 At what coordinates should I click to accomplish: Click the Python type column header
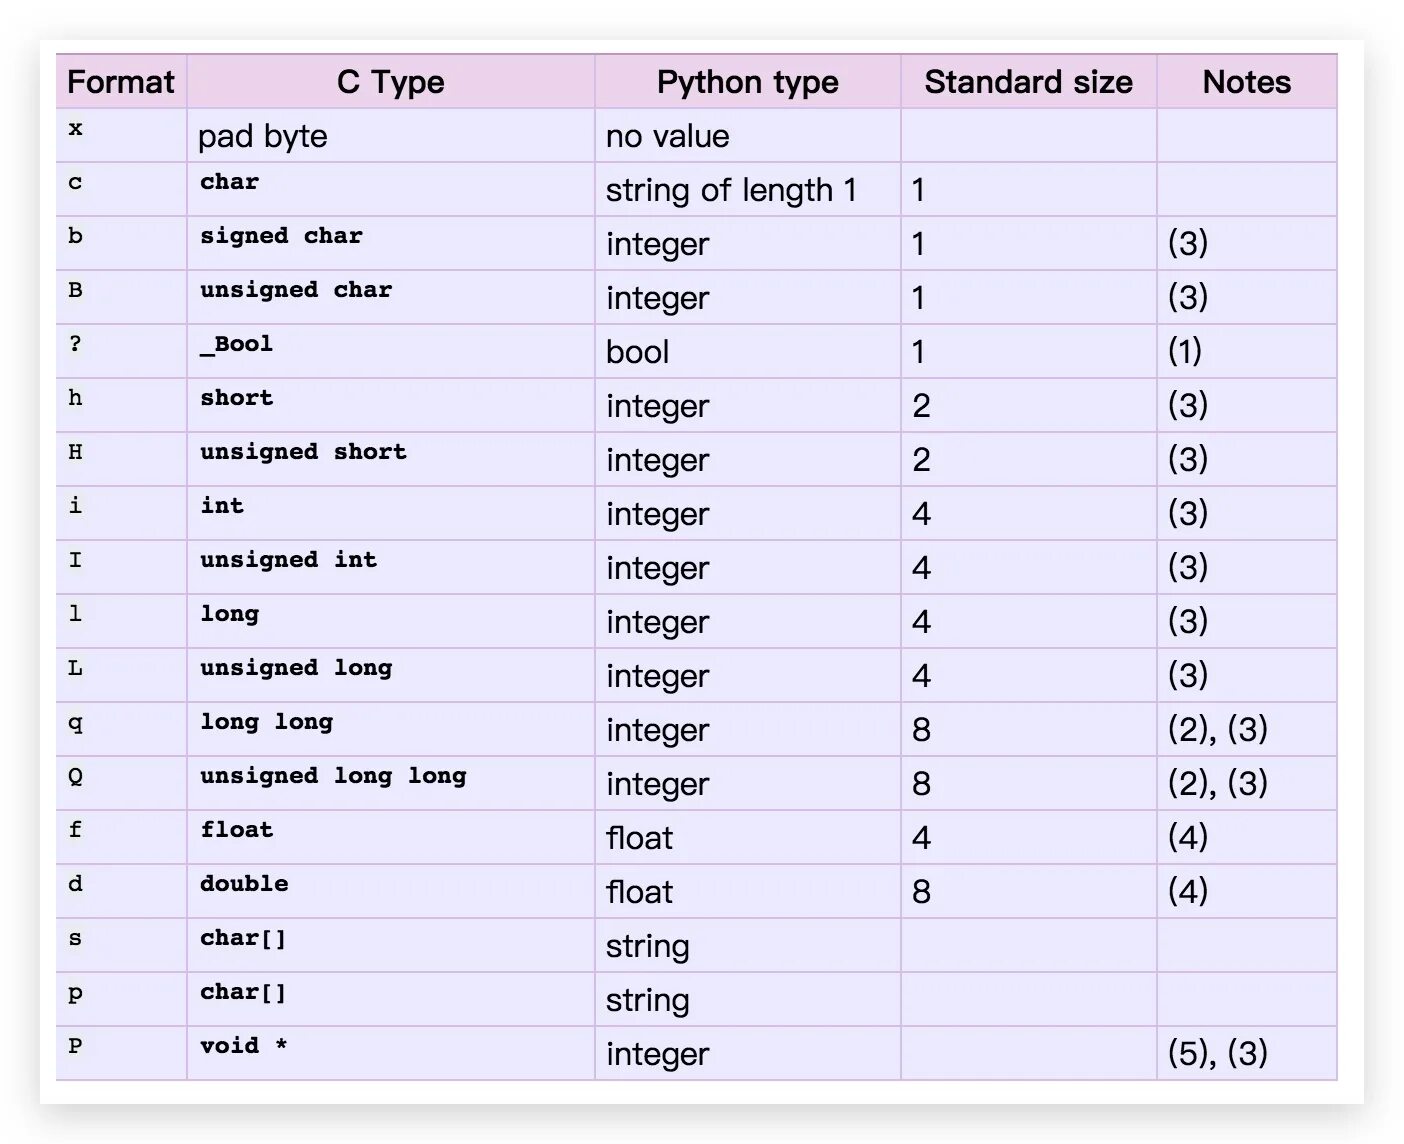[747, 82]
